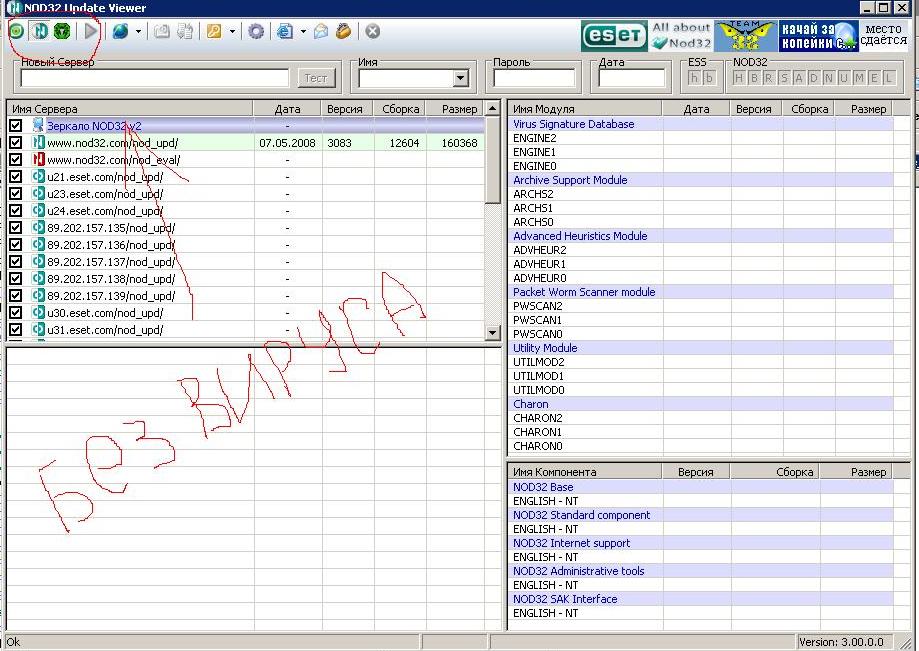Image resolution: width=919 pixels, height=651 pixels.
Task: Focus the Пароль input field
Action: coord(534,78)
